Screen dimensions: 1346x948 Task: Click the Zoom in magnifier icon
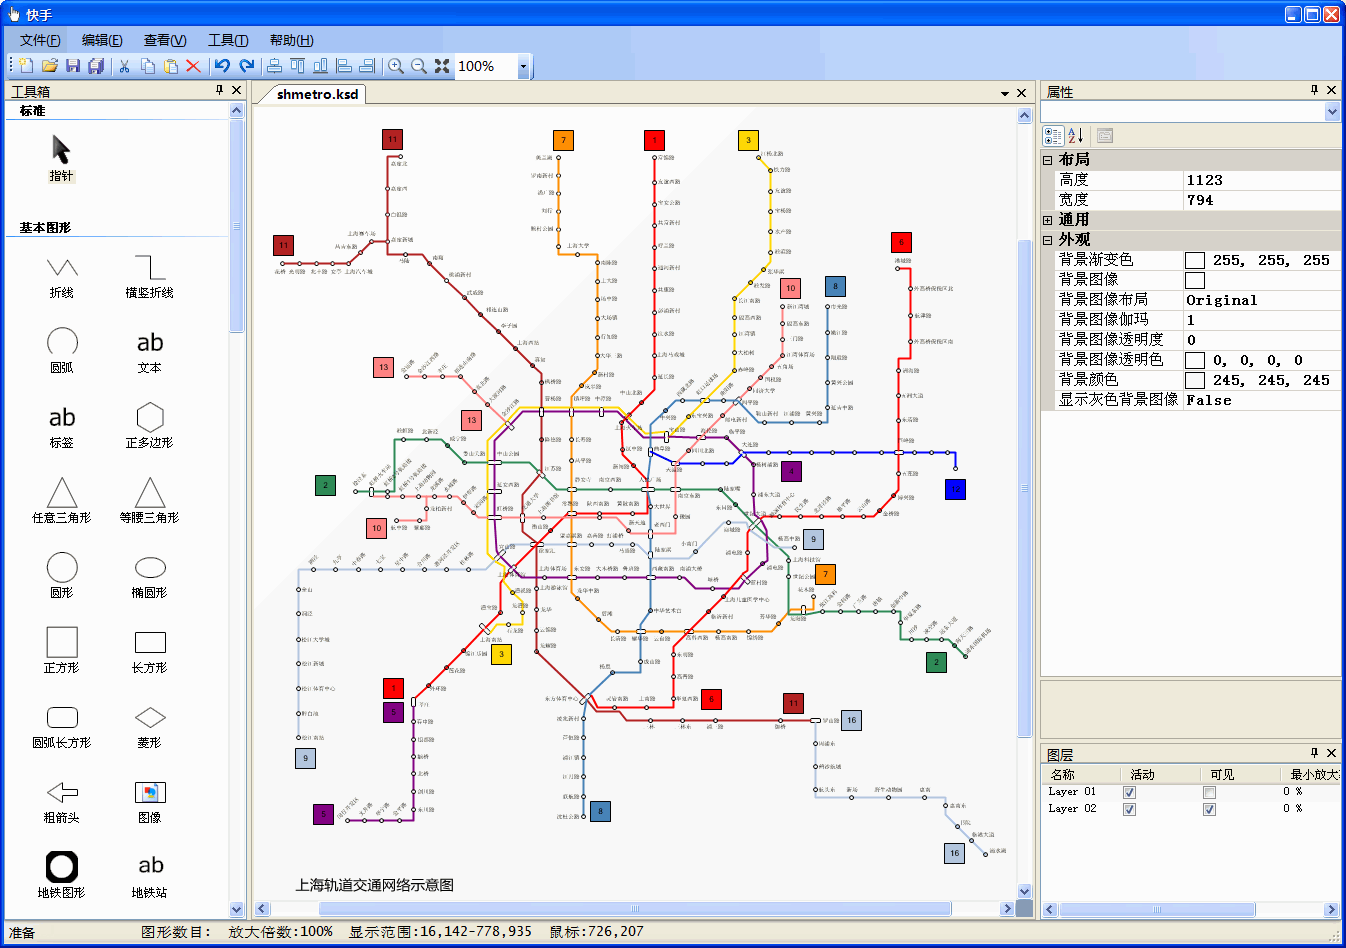click(x=396, y=66)
